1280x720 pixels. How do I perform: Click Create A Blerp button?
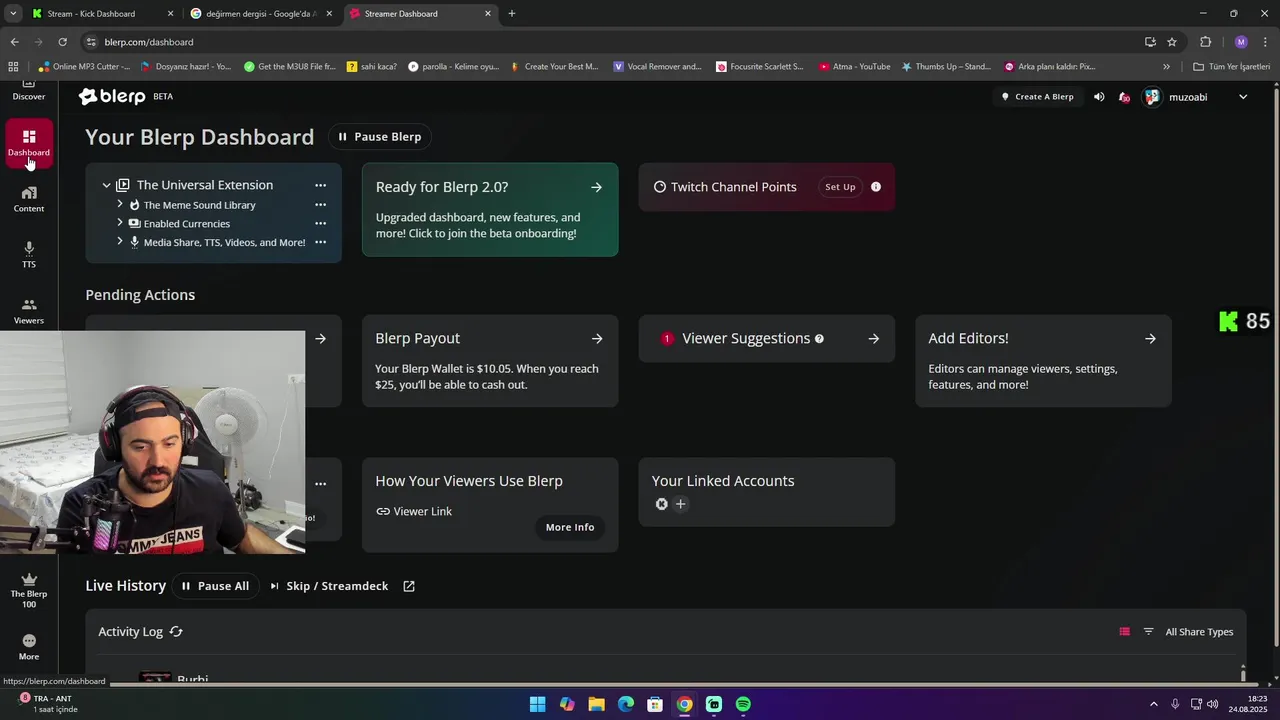pos(1037,97)
